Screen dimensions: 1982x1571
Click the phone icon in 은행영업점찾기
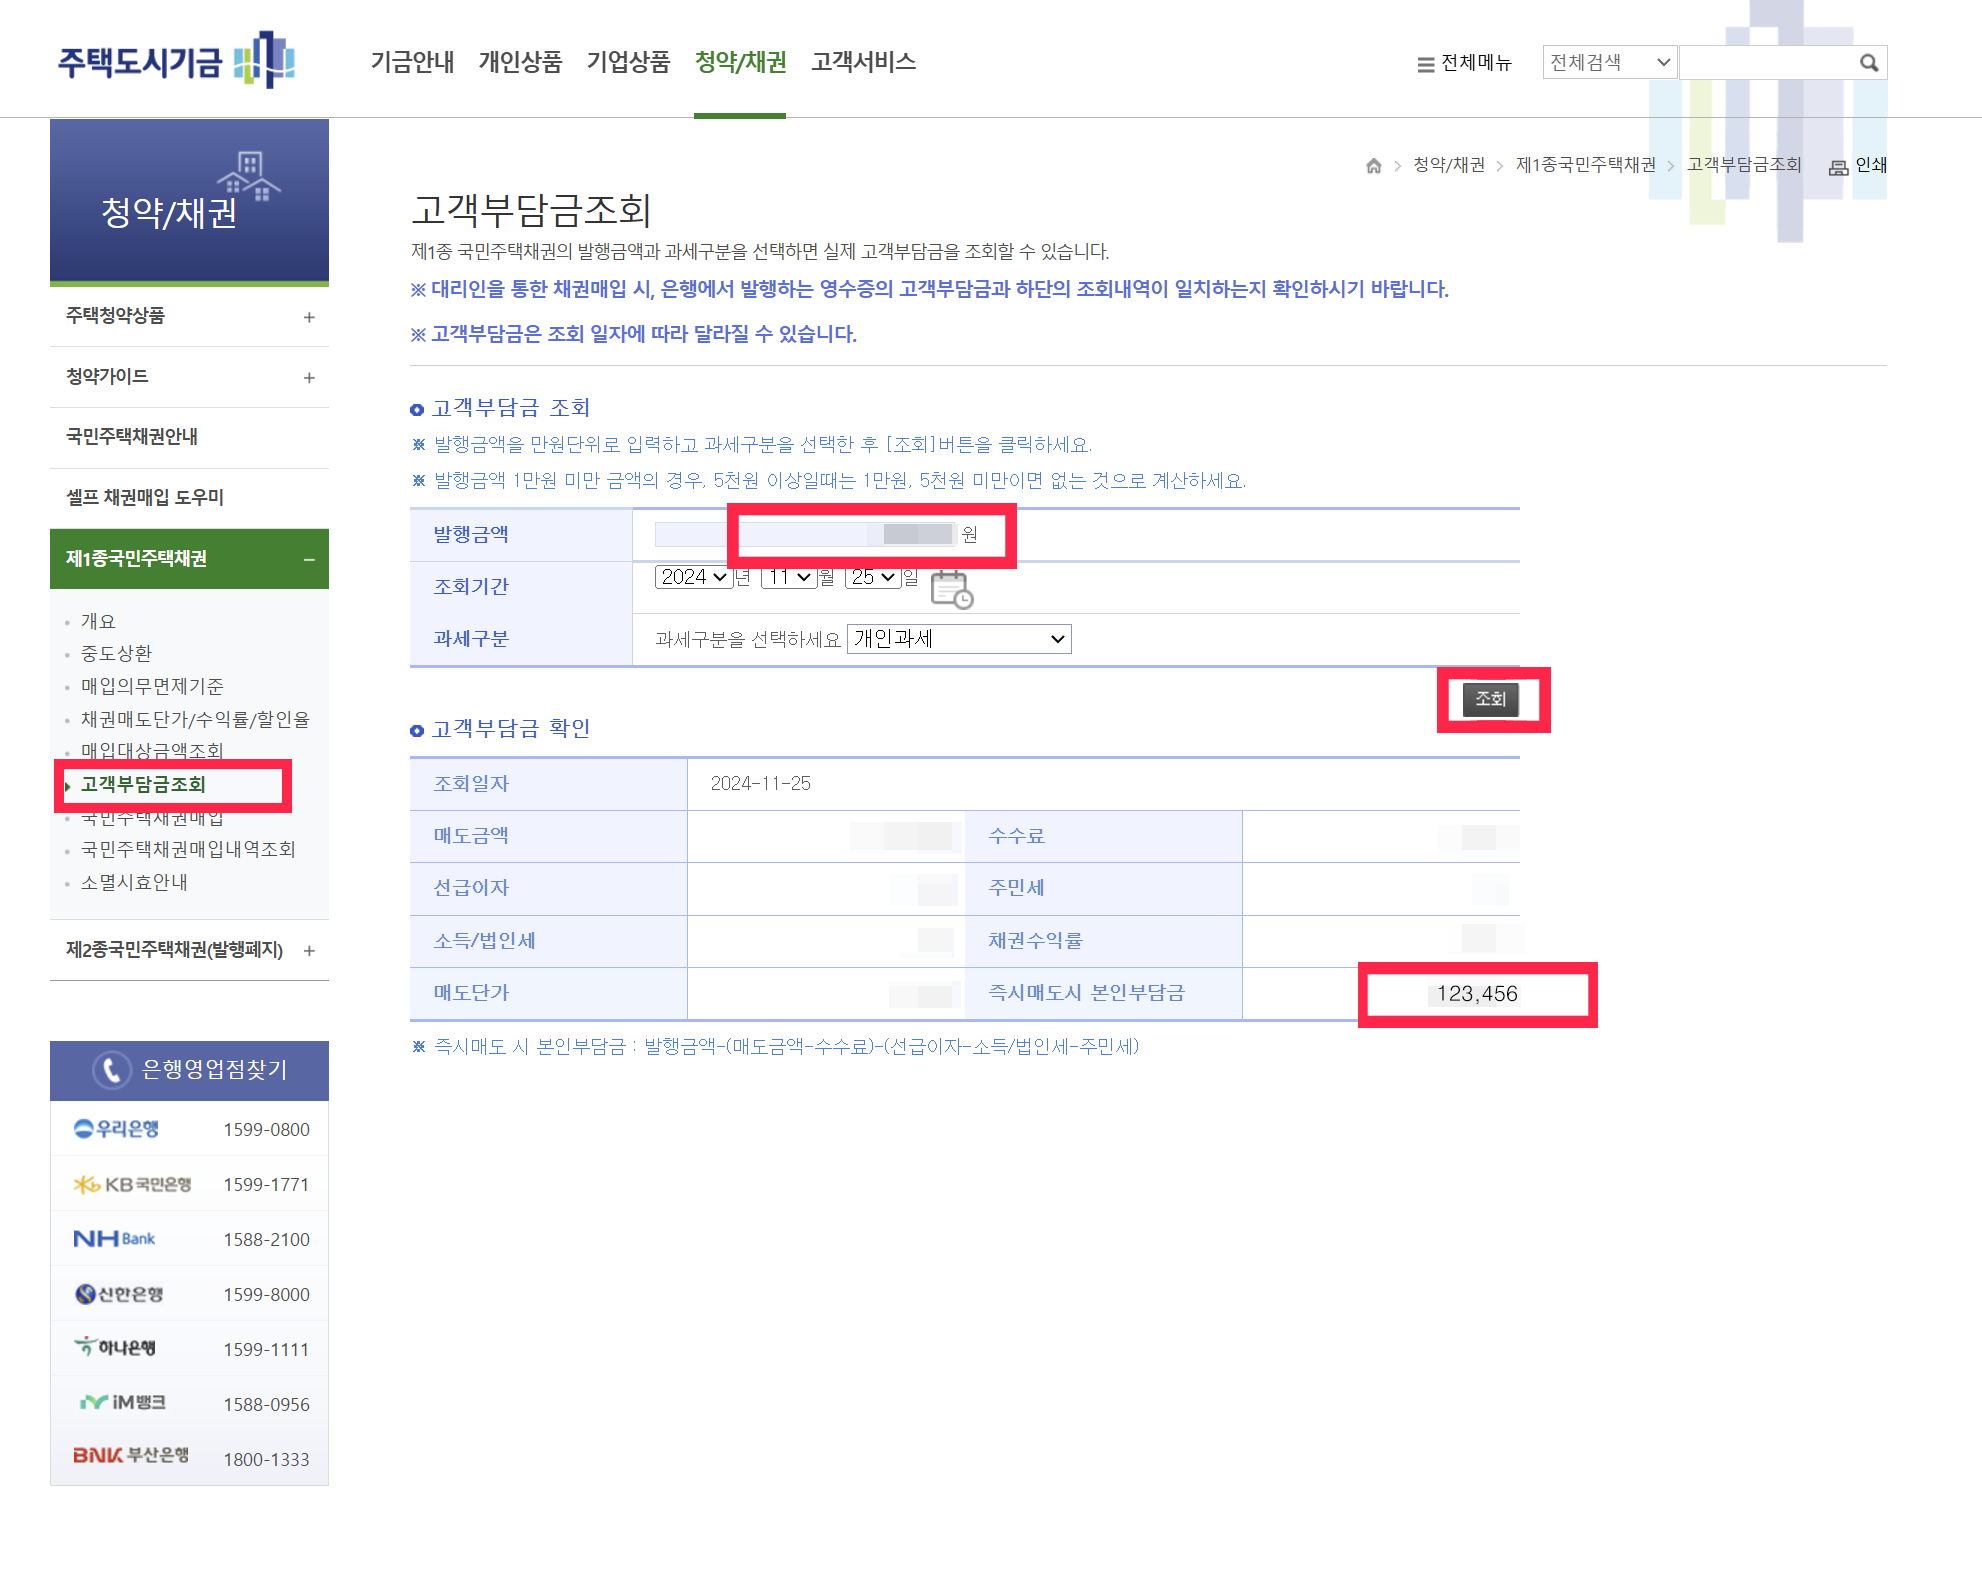[x=111, y=1069]
